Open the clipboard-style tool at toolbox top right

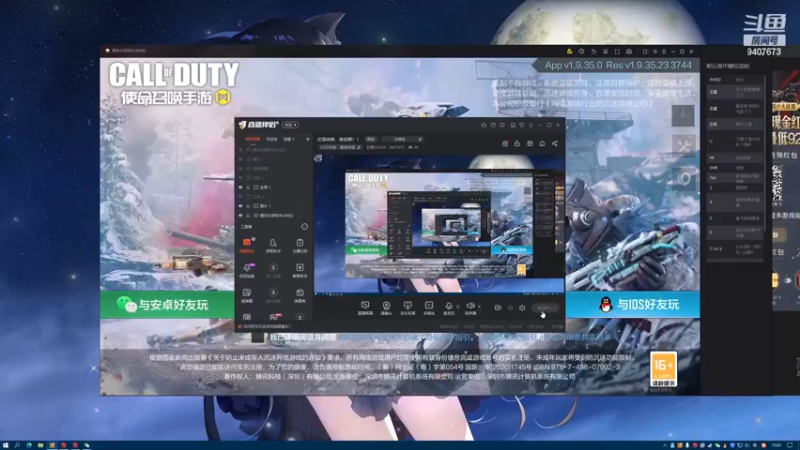click(299, 244)
